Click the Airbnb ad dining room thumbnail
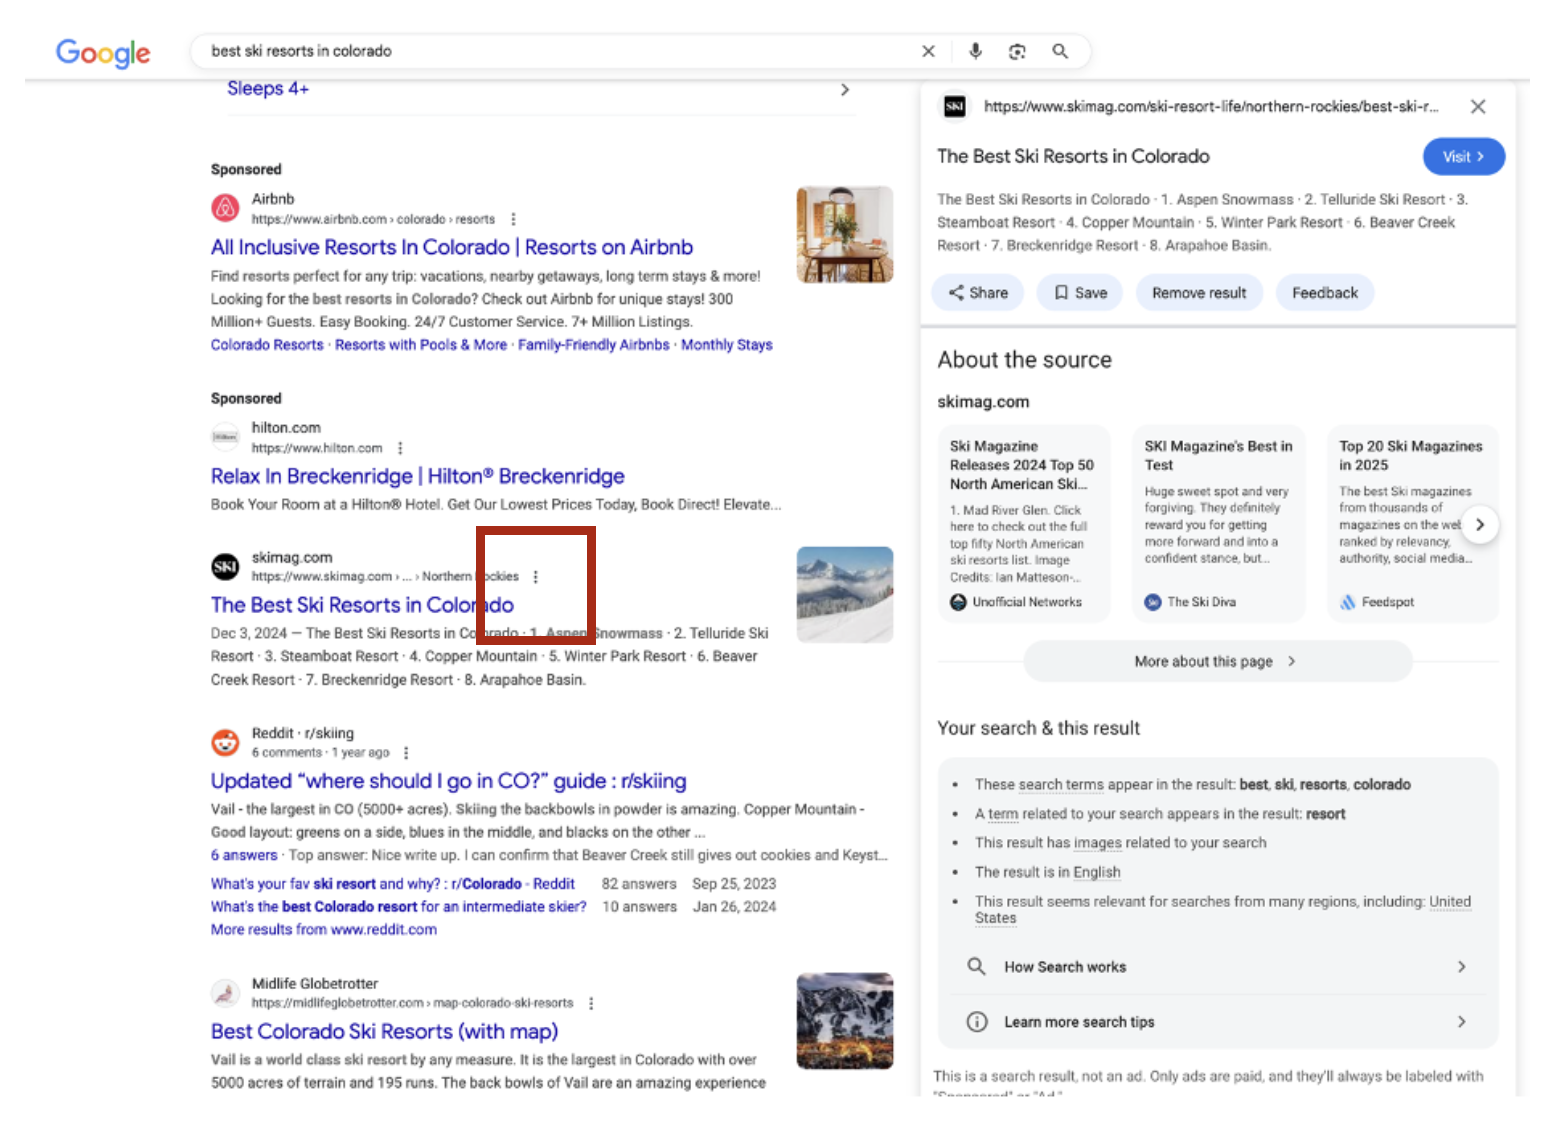Viewport: 1546px width, 1138px height. point(845,234)
